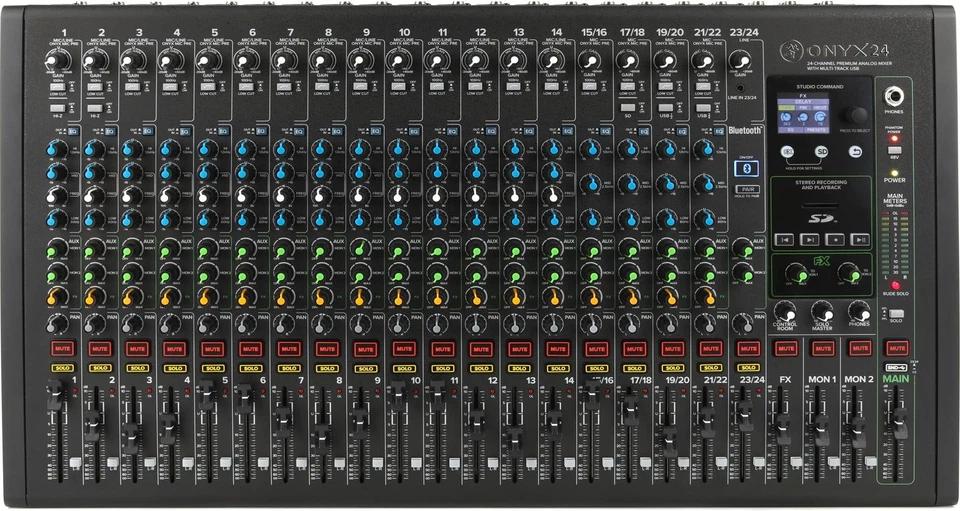Toggle channel 1 Hi-Z switch
960x511 pixels.
coord(58,108)
